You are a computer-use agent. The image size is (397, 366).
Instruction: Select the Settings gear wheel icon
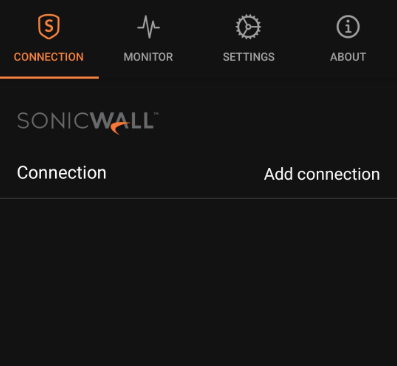(248, 27)
